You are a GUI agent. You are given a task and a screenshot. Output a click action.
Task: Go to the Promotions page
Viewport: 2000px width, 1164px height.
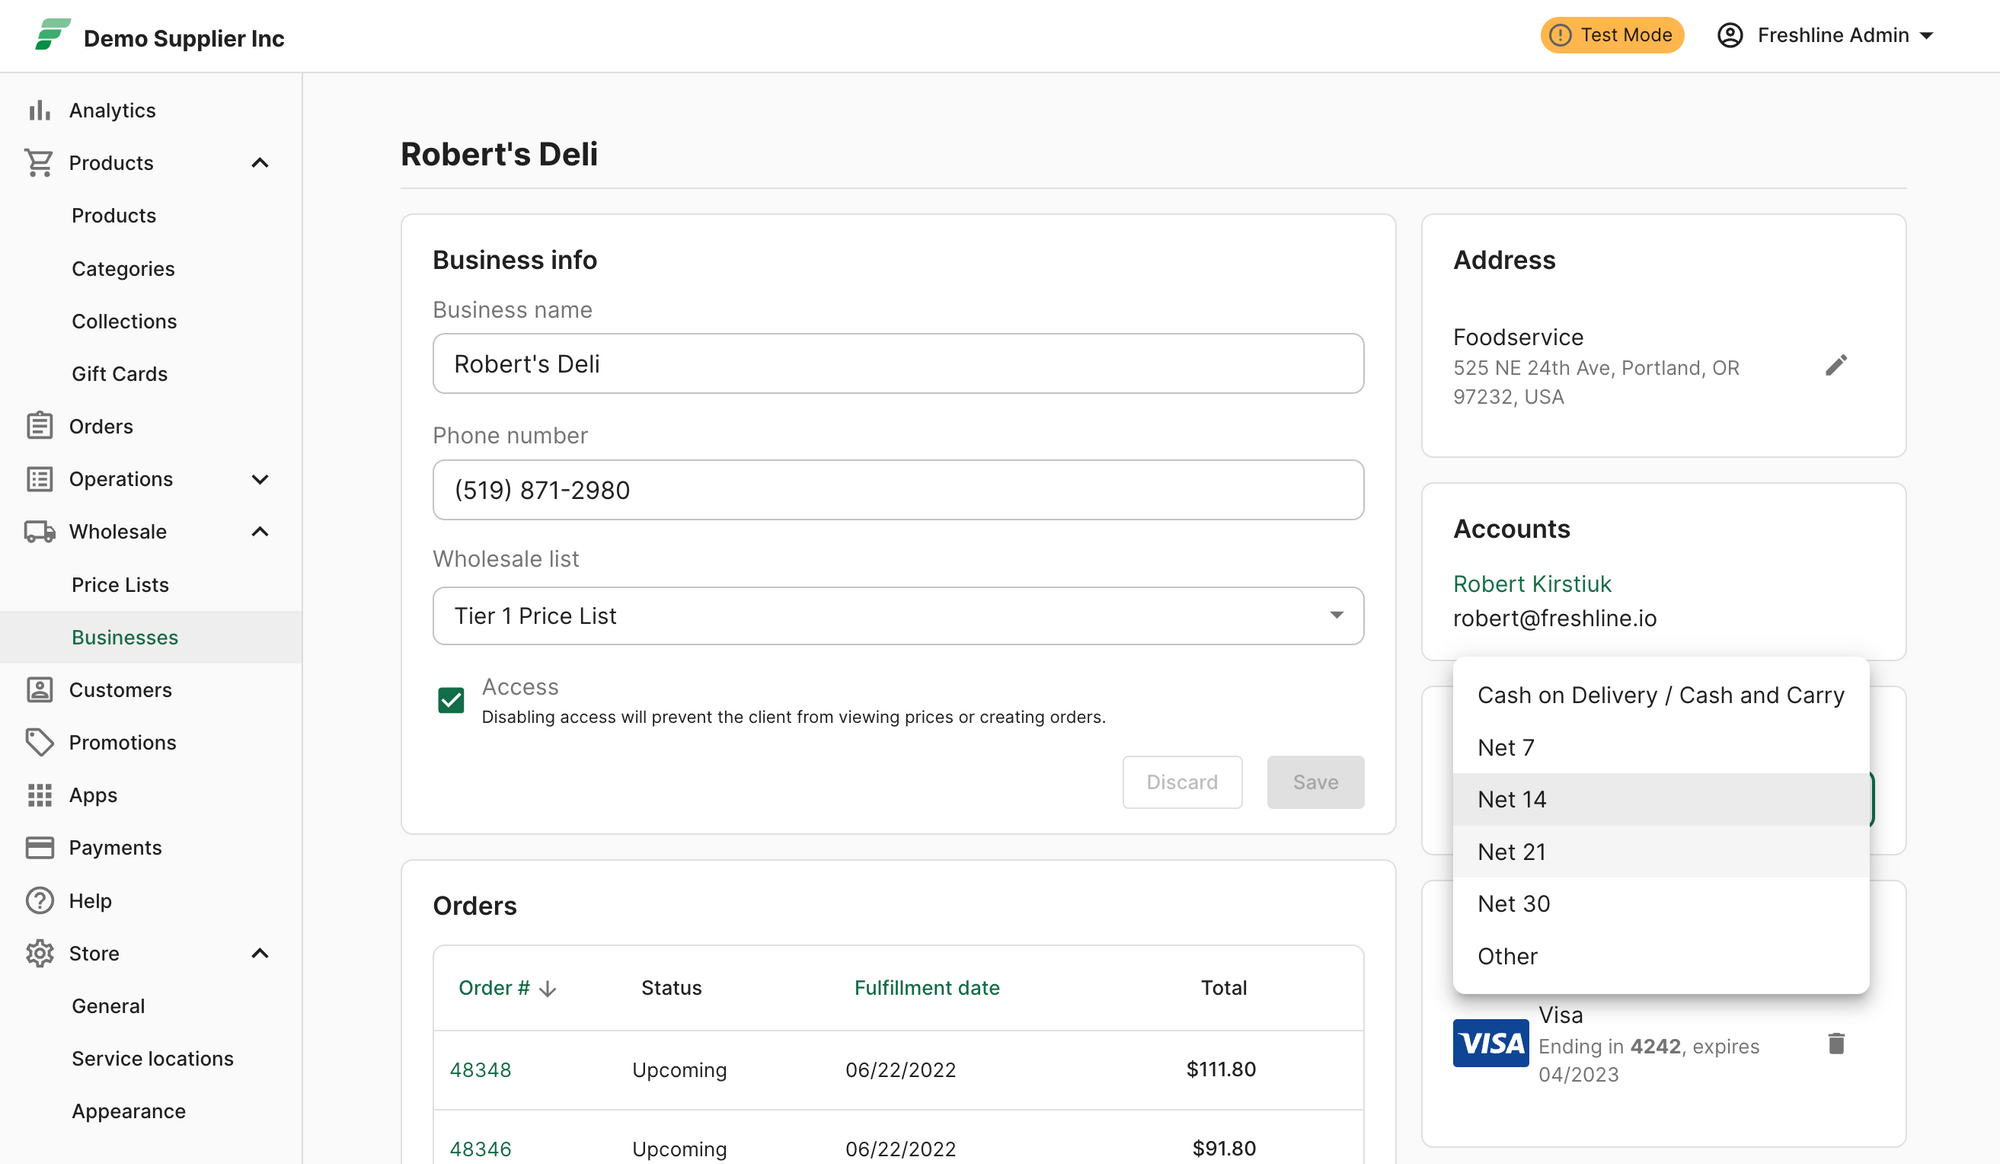click(x=122, y=742)
